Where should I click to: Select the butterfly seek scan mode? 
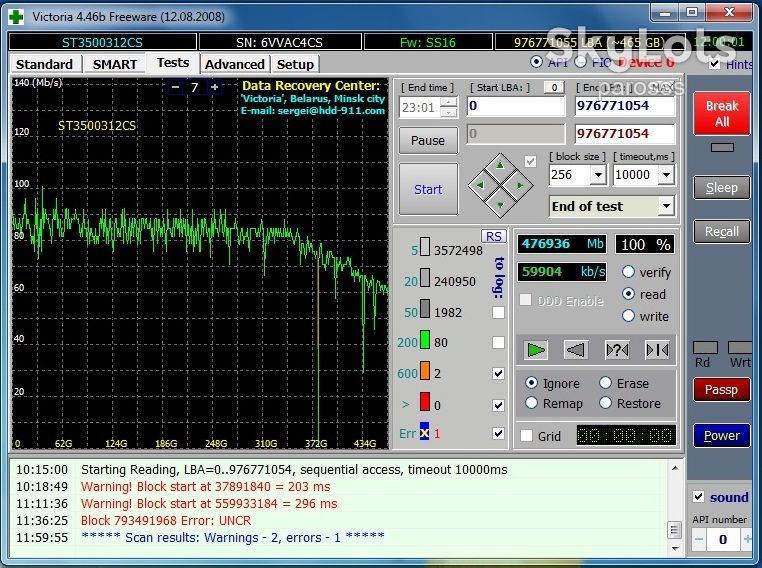pos(657,350)
